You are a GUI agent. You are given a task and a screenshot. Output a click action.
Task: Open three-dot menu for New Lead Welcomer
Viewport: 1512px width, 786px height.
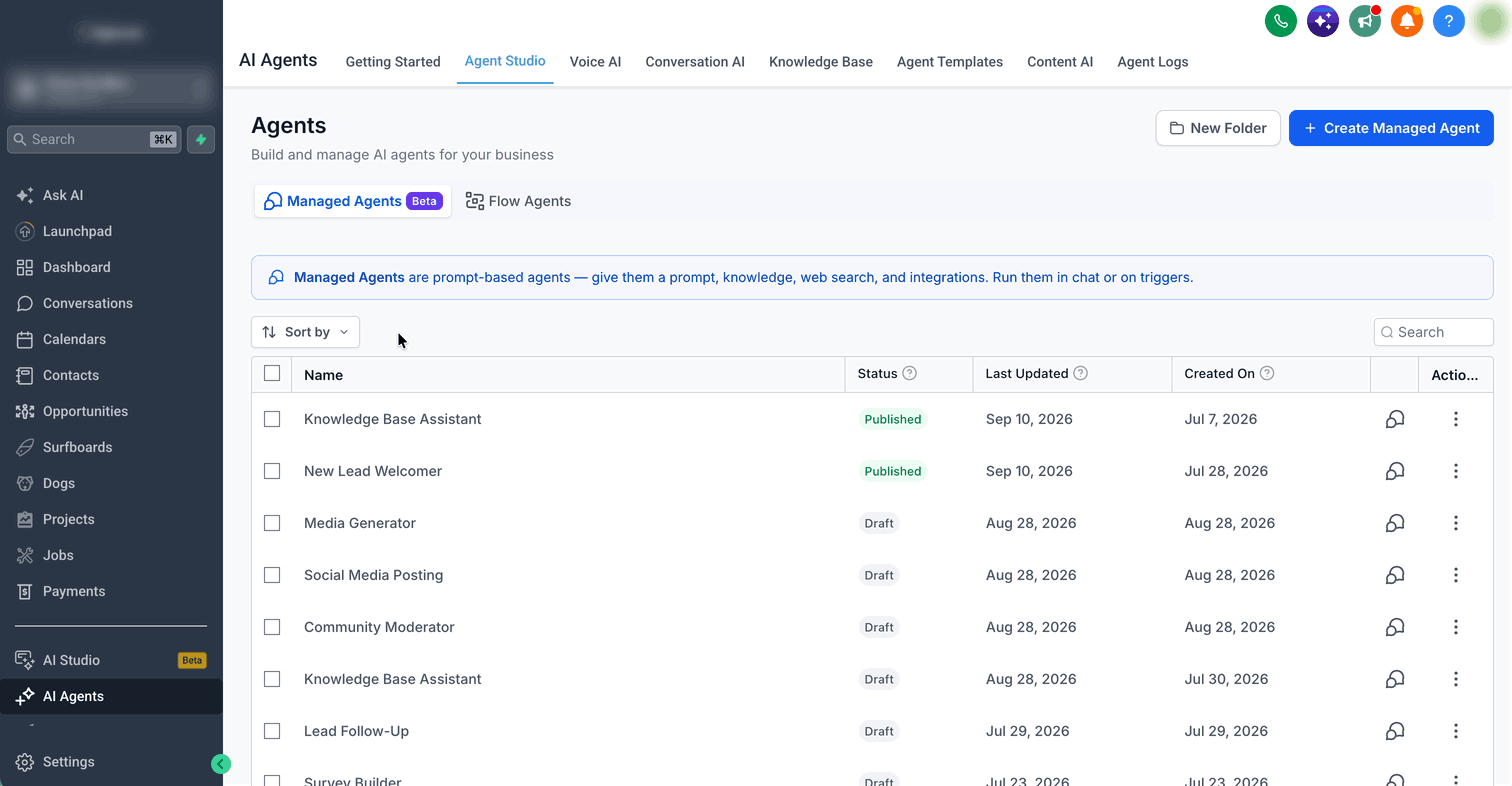click(x=1456, y=471)
